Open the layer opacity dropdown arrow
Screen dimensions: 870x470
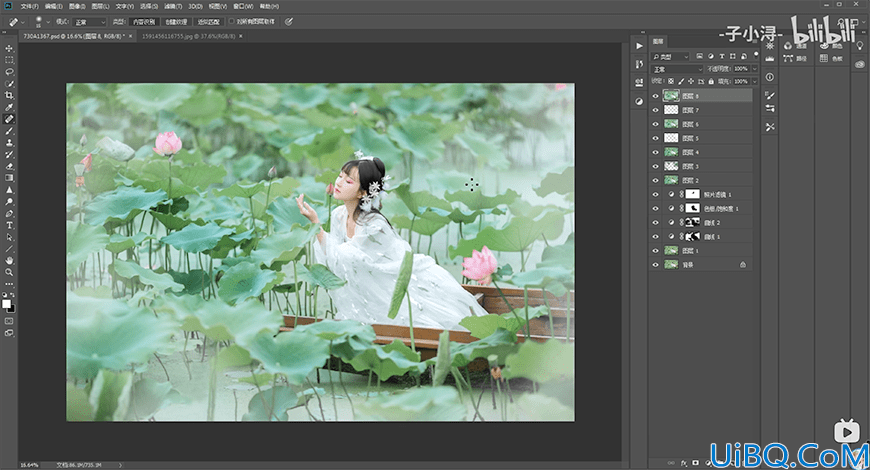(754, 69)
